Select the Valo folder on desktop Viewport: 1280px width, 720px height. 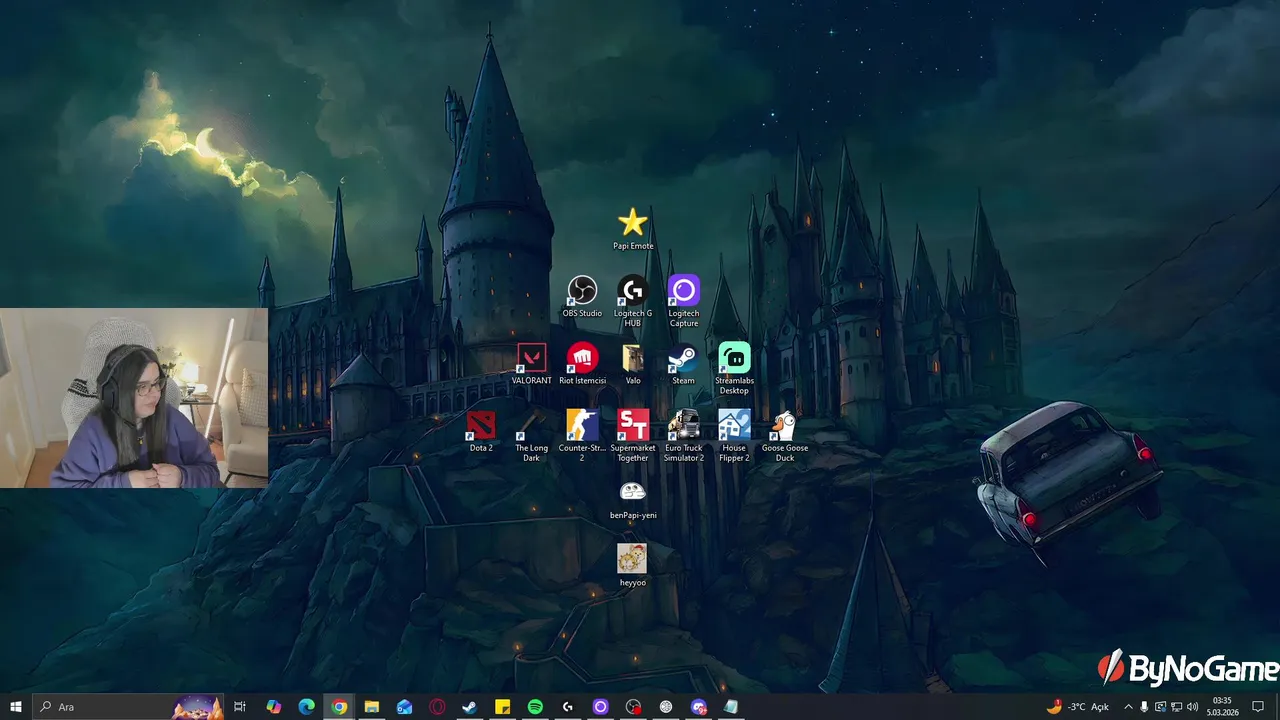[x=633, y=364]
